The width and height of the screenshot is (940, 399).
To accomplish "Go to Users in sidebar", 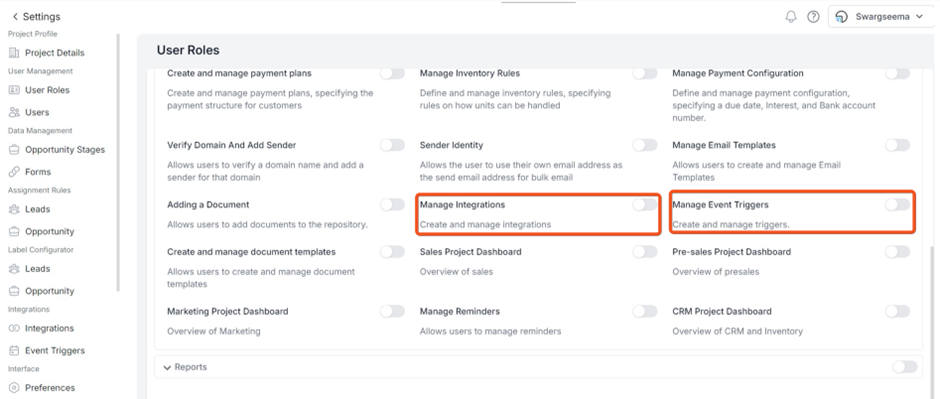I will click(x=37, y=112).
